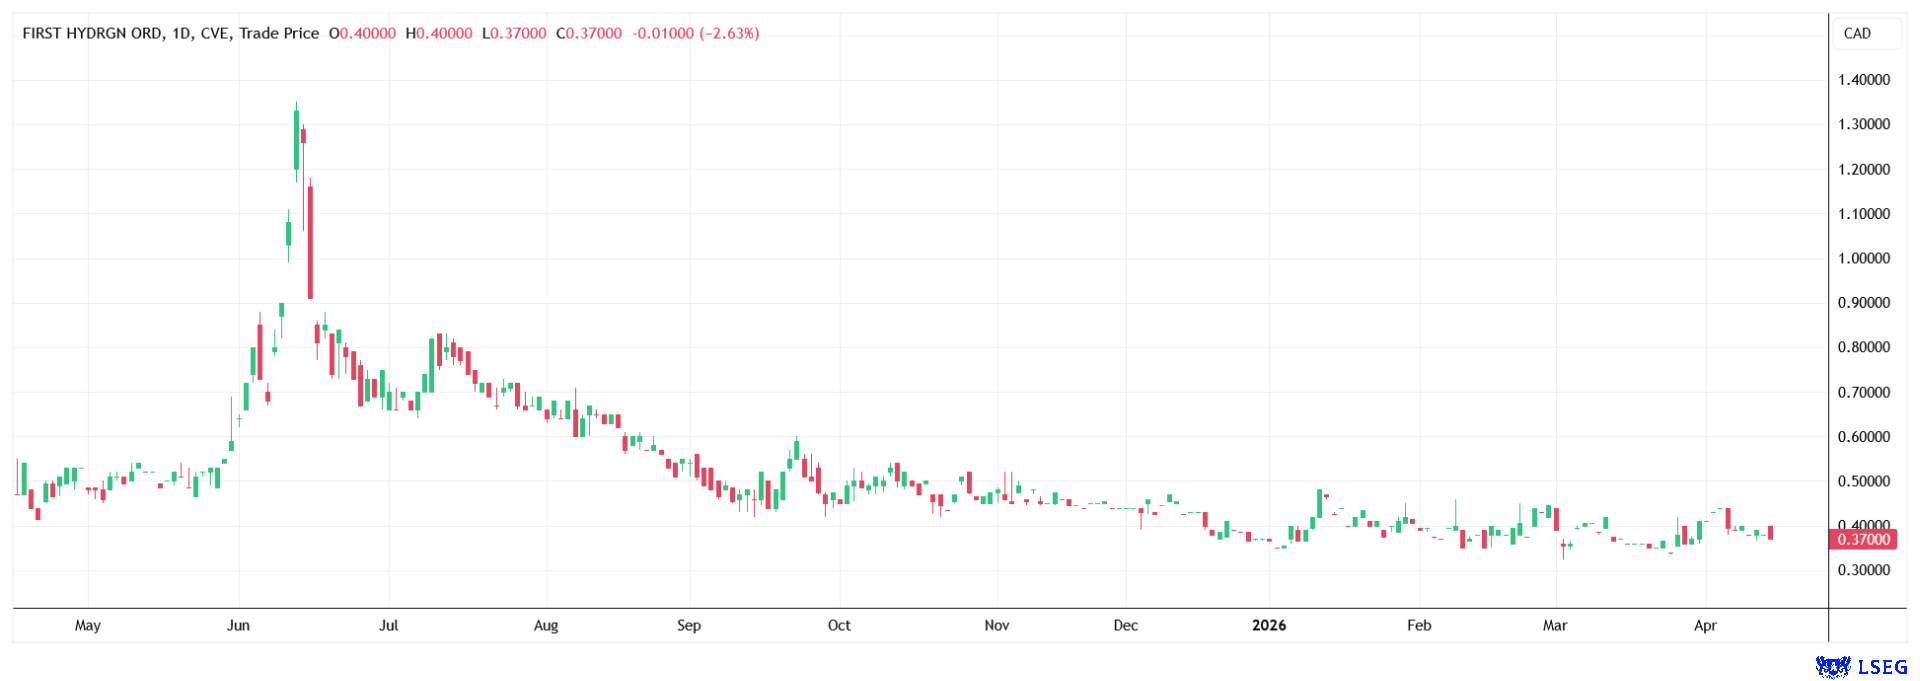Click the close price value C0.37000

[x=588, y=33]
